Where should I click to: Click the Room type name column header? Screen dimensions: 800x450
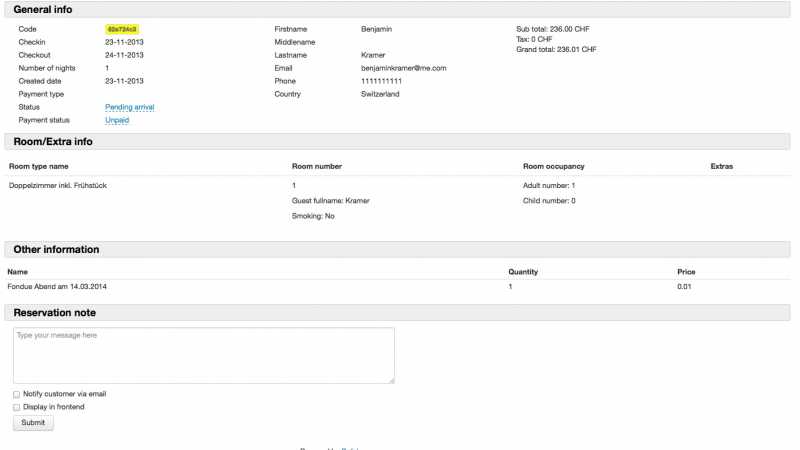39,166
